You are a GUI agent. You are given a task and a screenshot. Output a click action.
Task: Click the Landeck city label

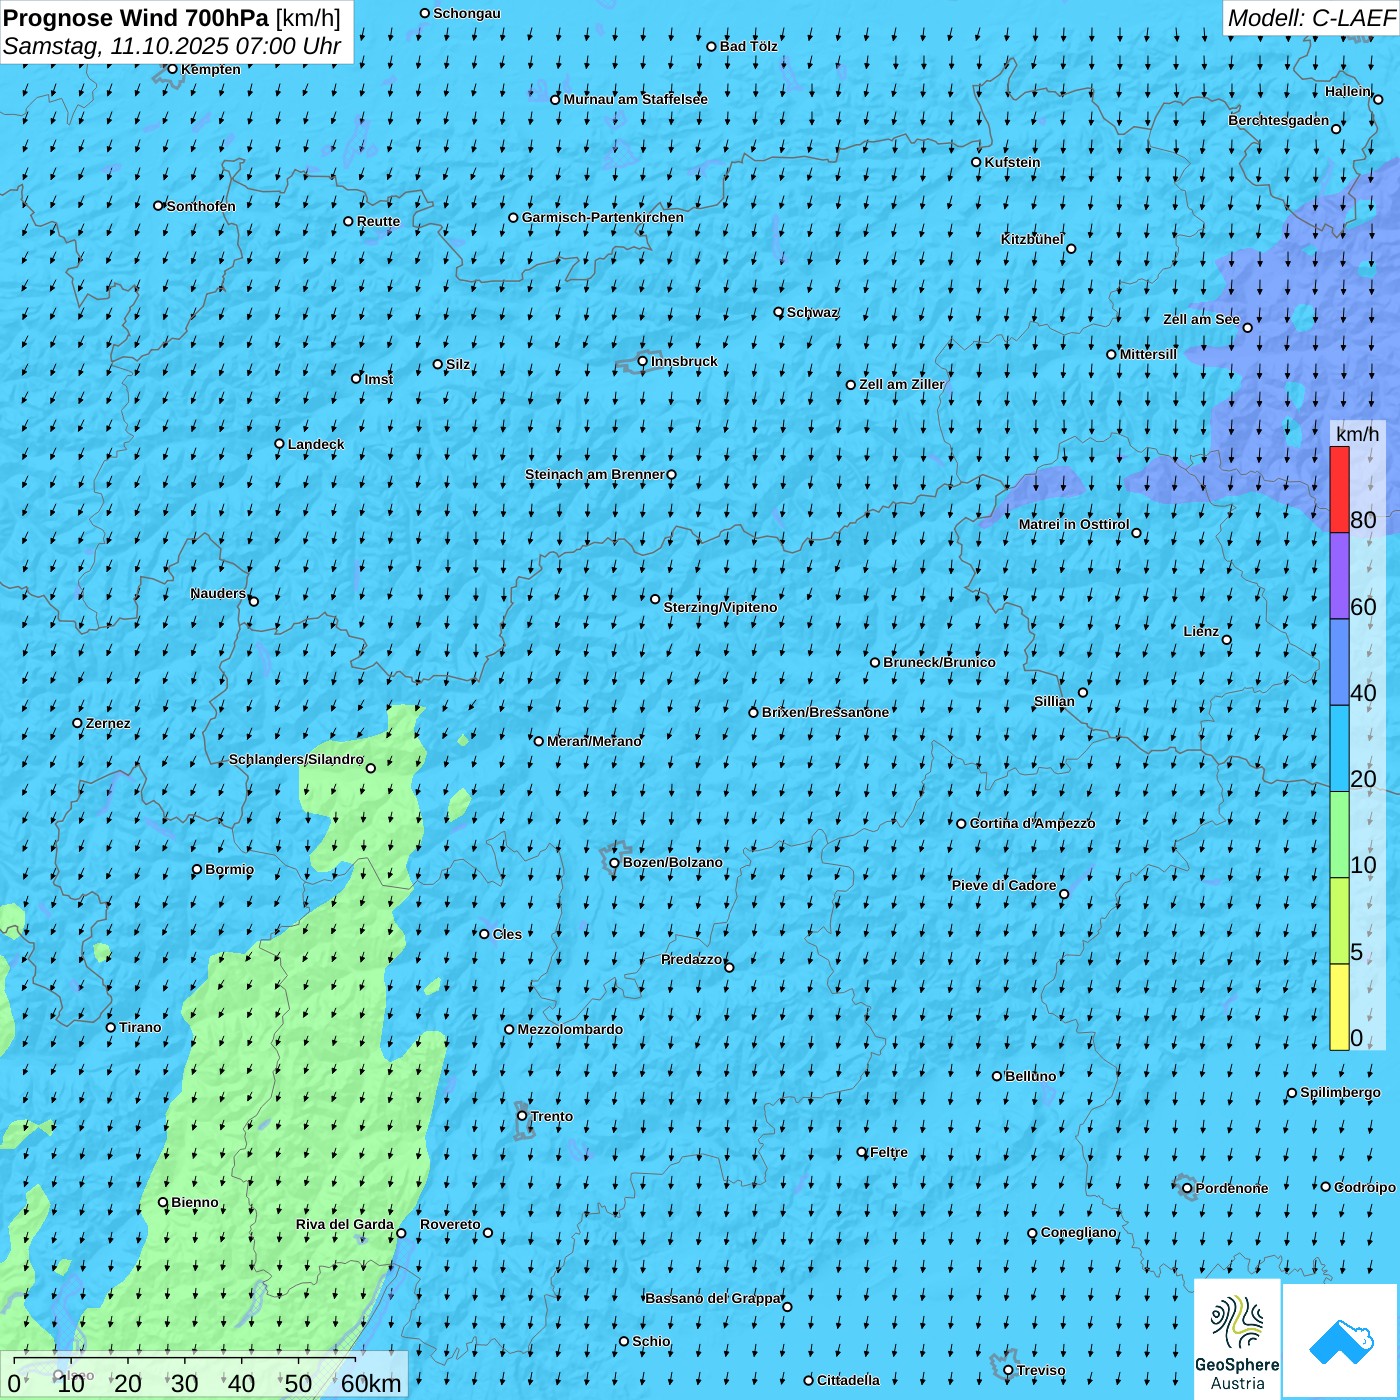click(316, 444)
